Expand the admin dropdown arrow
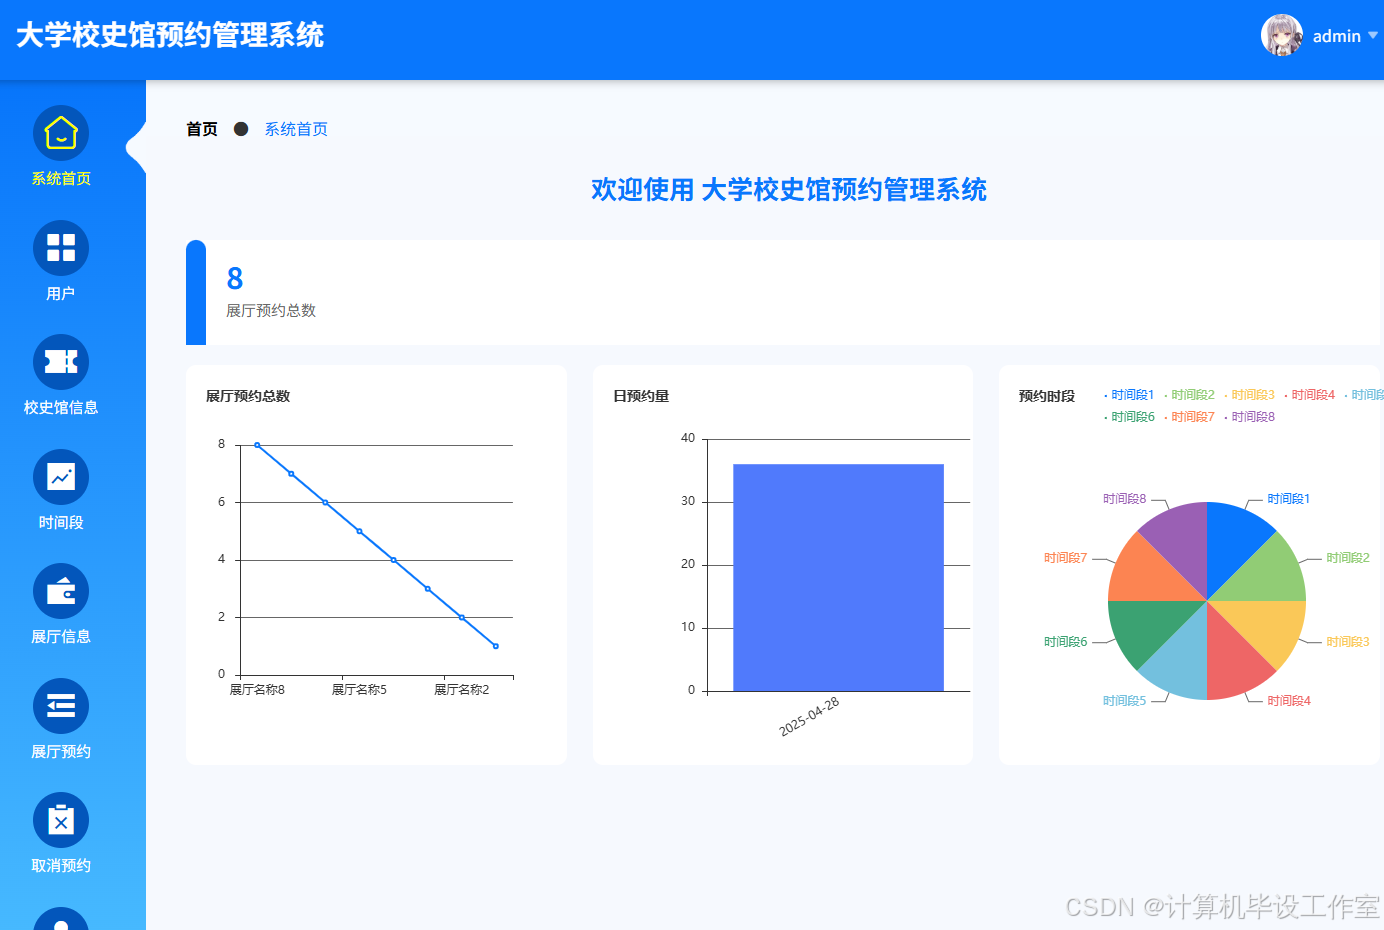This screenshot has width=1384, height=930. click(x=1373, y=36)
